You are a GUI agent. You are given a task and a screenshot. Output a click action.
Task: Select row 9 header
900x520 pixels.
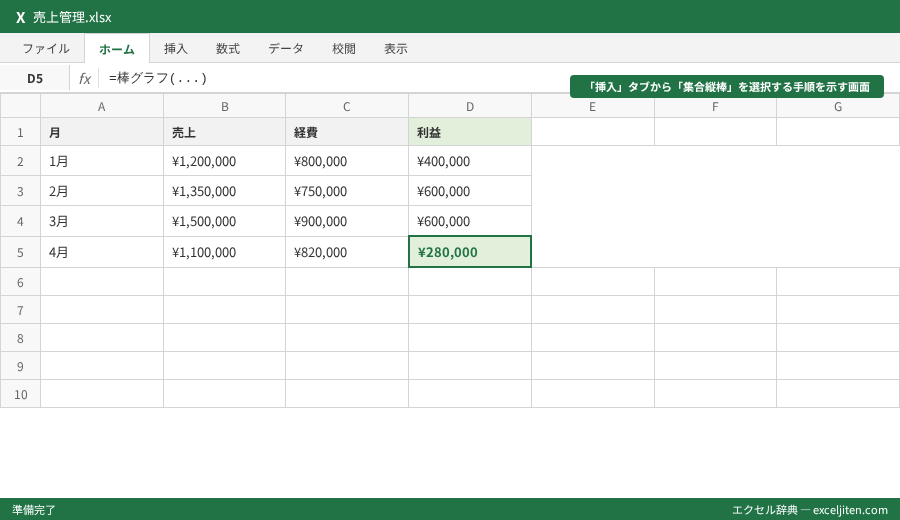coord(20,366)
